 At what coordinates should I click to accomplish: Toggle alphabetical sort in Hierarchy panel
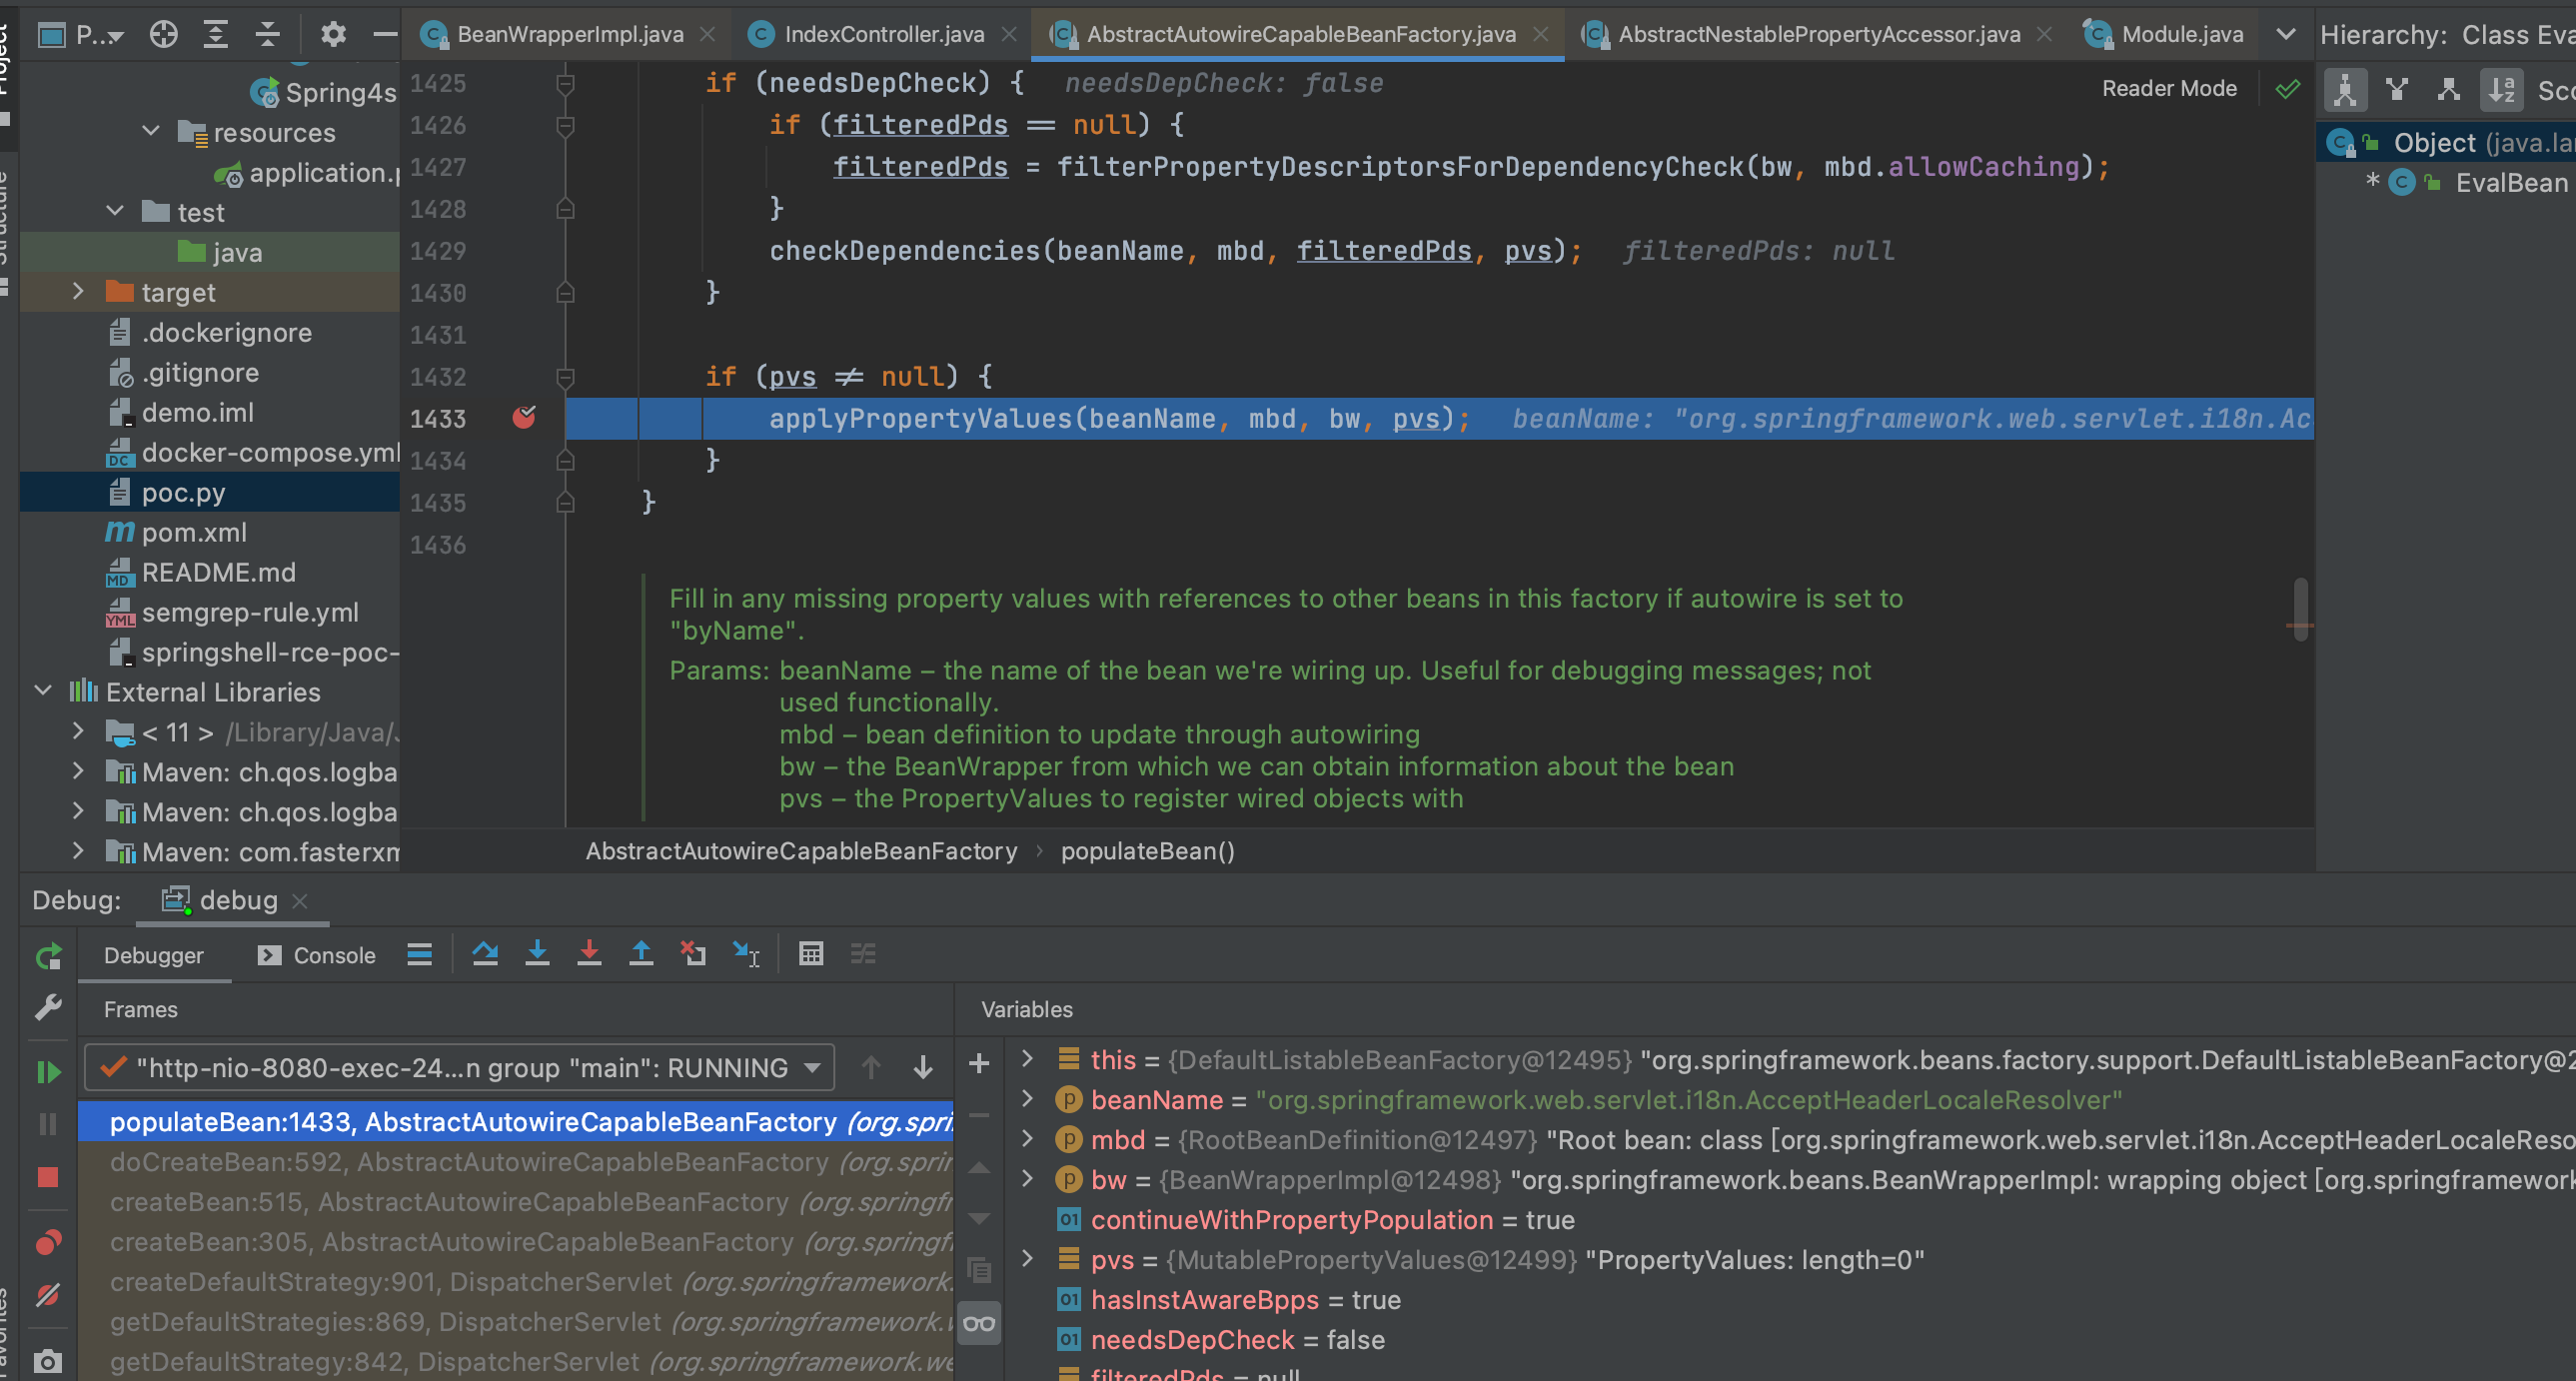click(x=2502, y=90)
